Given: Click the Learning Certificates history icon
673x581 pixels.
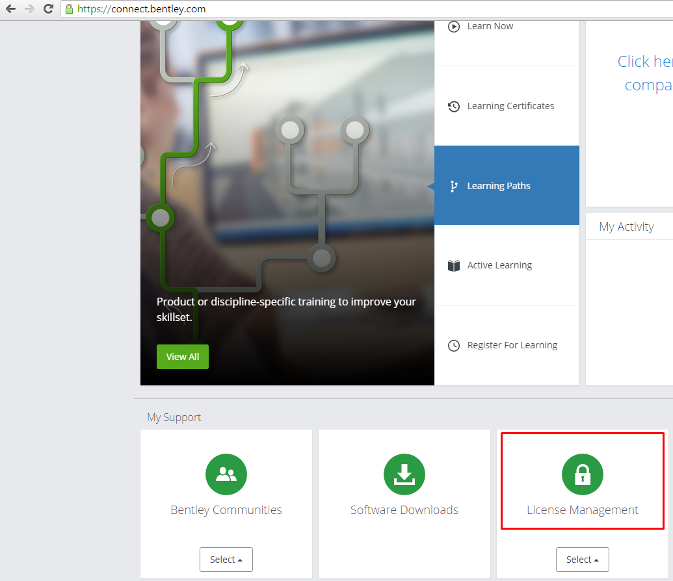Looking at the screenshot, I should pos(454,106).
